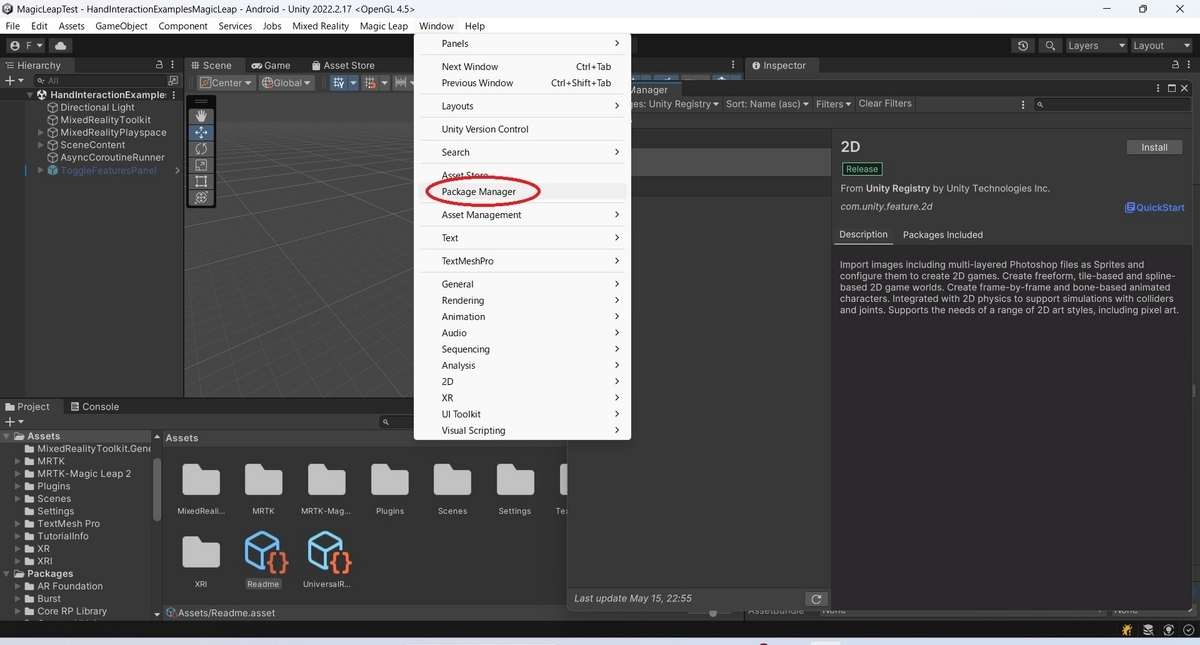Collapse the HandInteractionExamples scene

coord(31,95)
